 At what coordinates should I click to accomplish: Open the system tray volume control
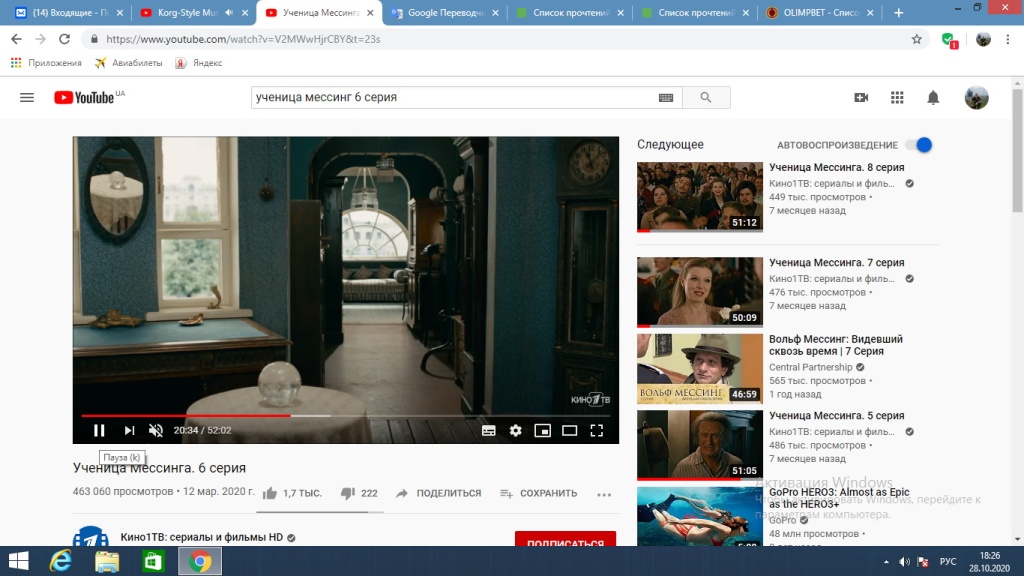pyautogui.click(x=904, y=562)
